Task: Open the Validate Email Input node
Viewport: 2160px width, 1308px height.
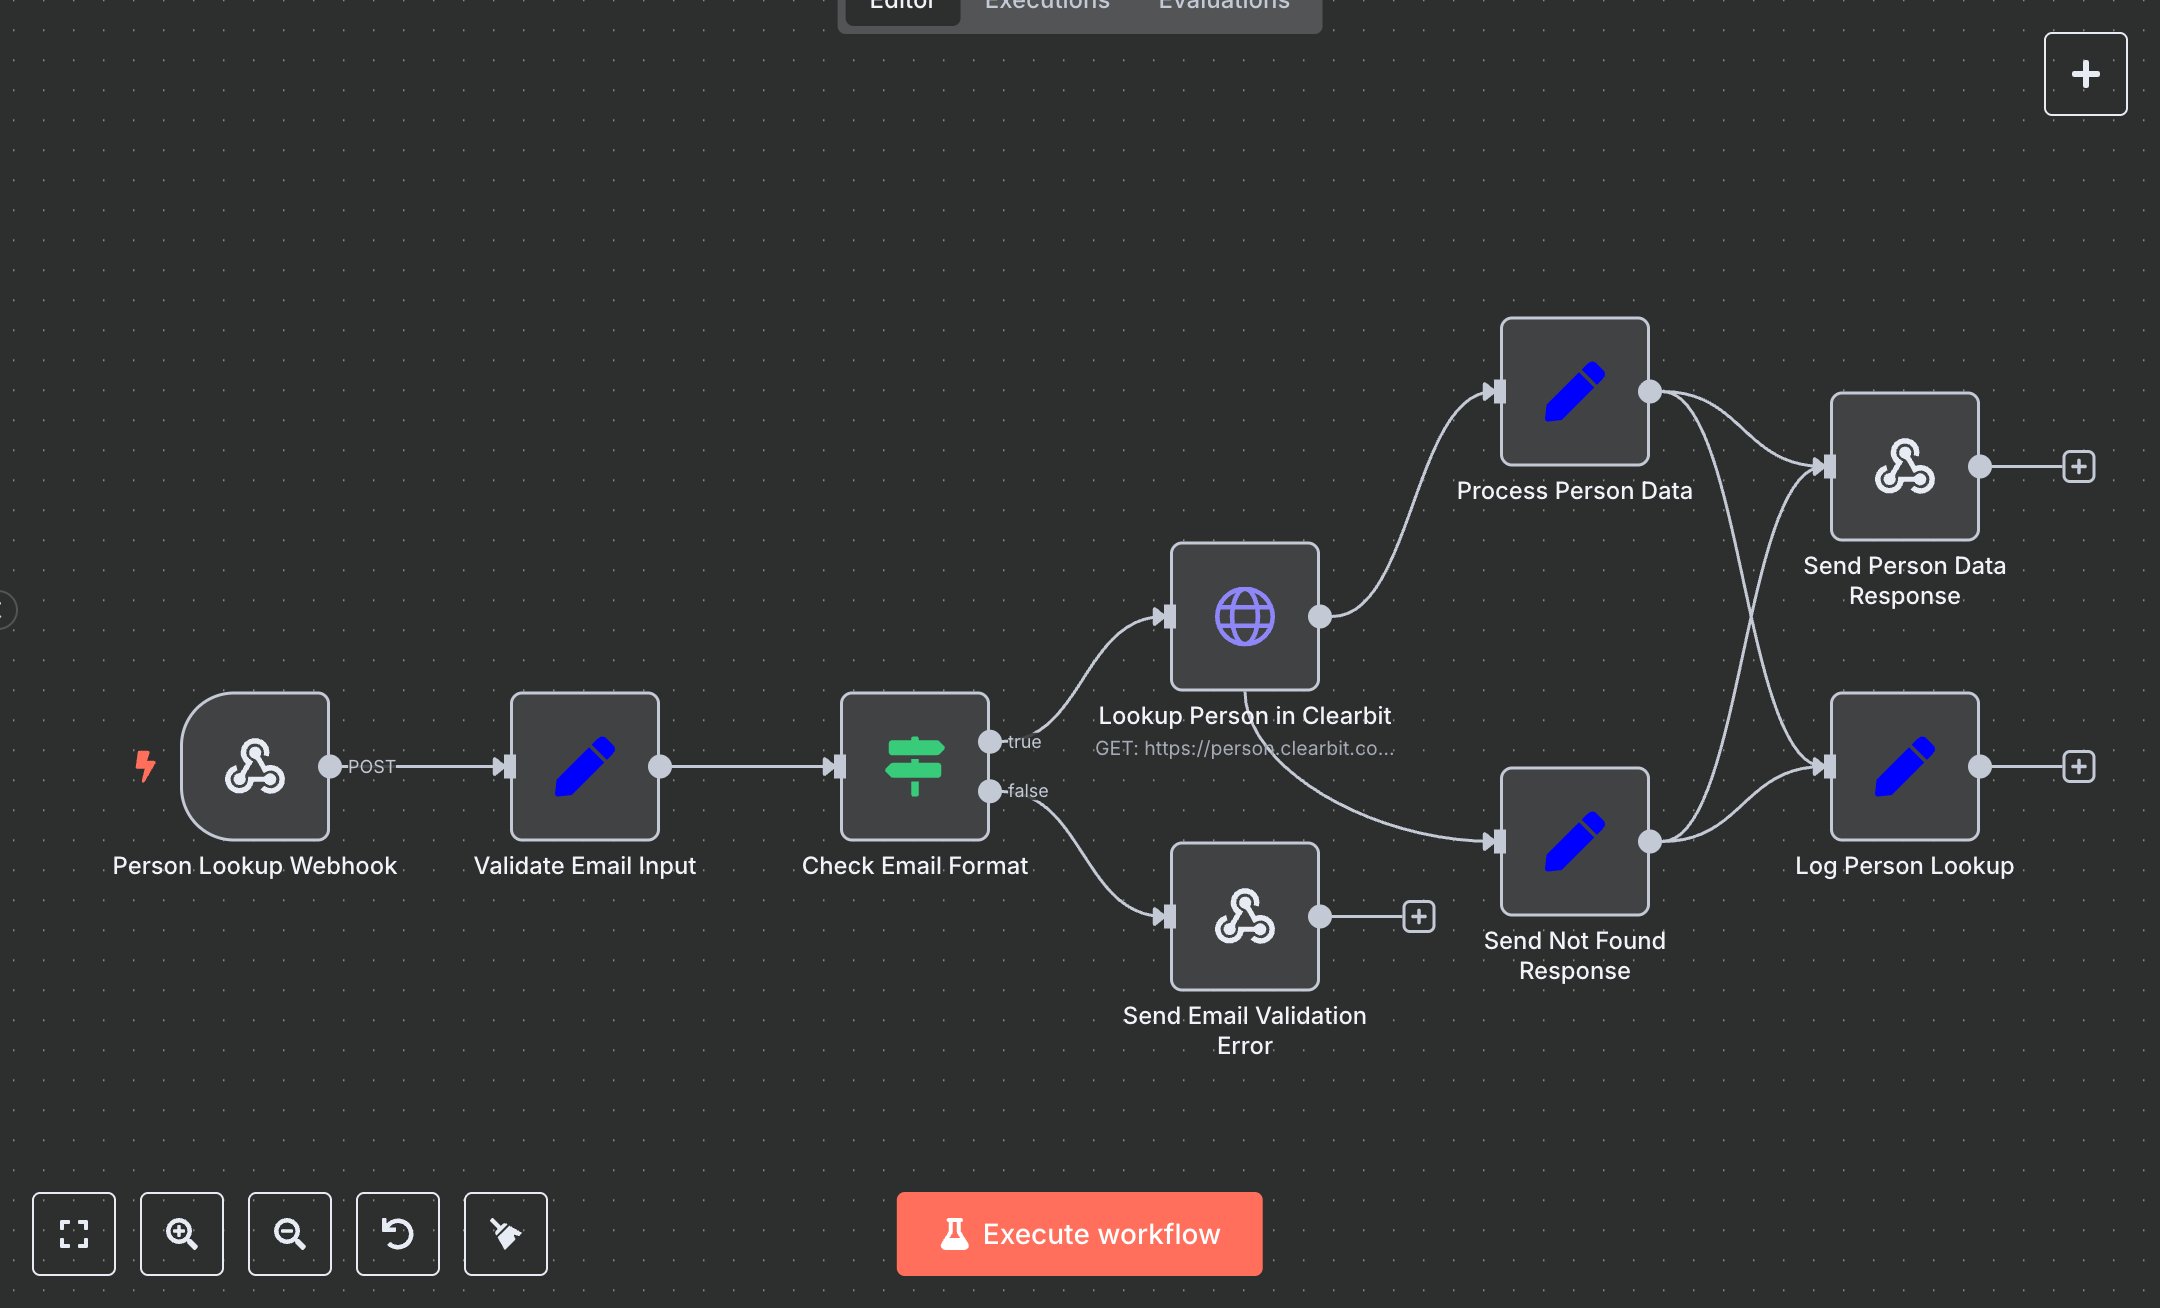Action: coord(584,766)
